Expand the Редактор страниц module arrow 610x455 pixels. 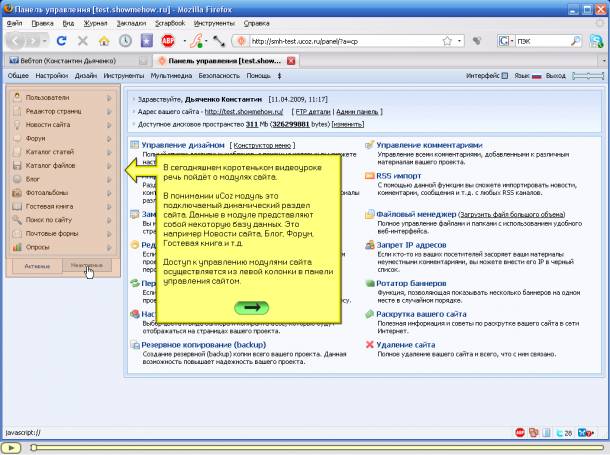[x=109, y=112]
